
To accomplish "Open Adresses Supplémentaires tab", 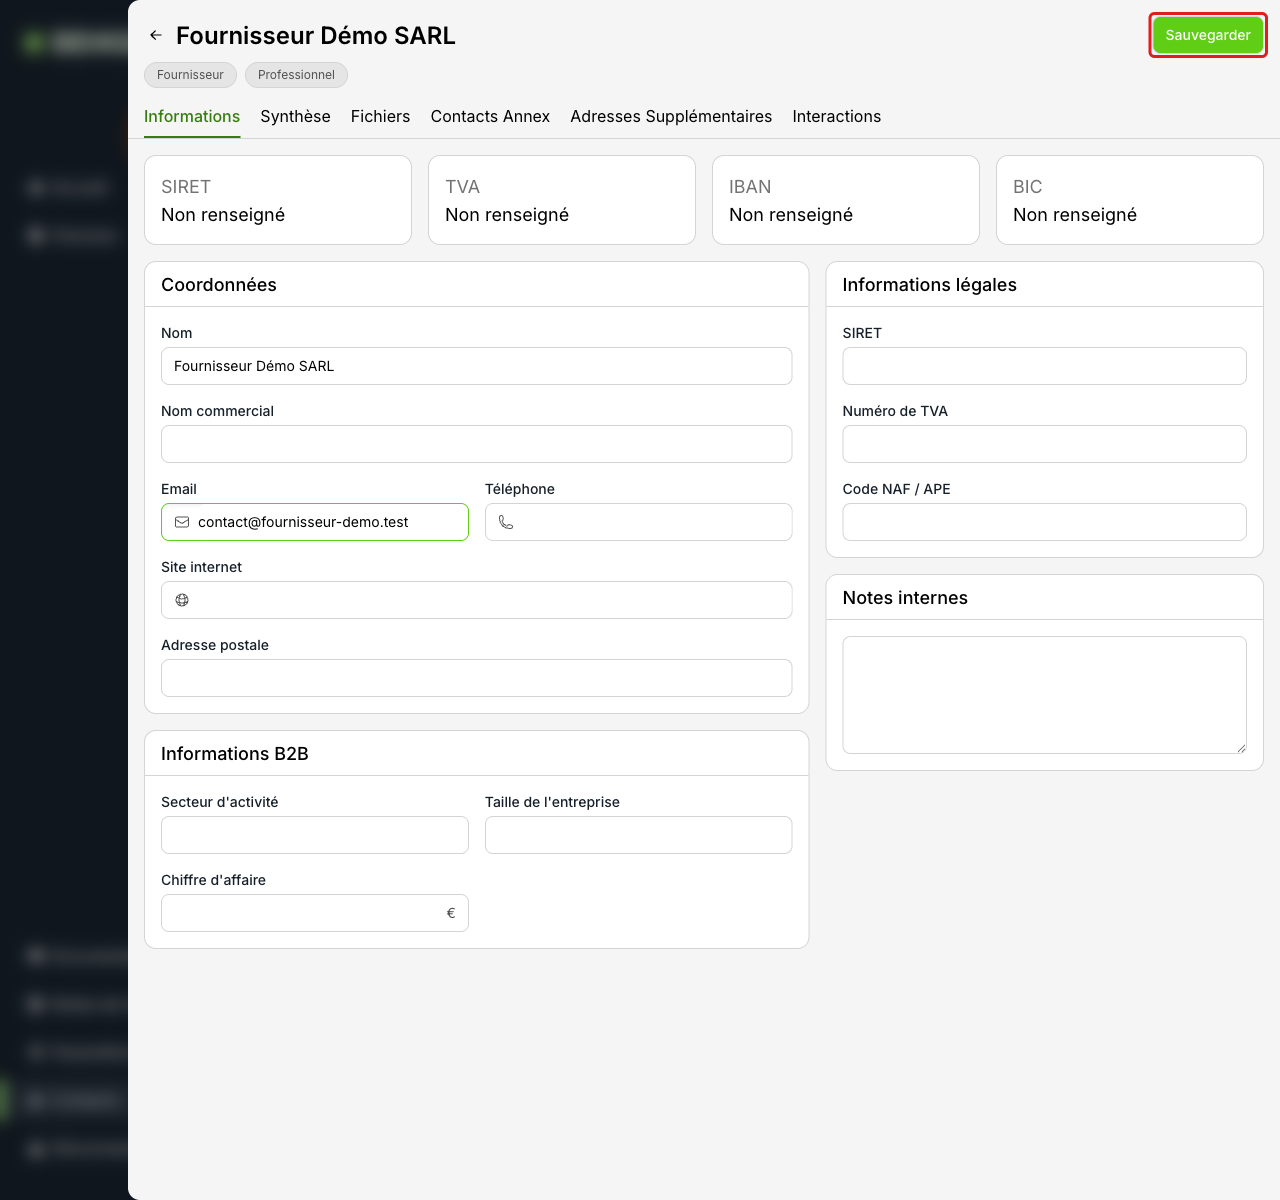I will pos(671,117).
